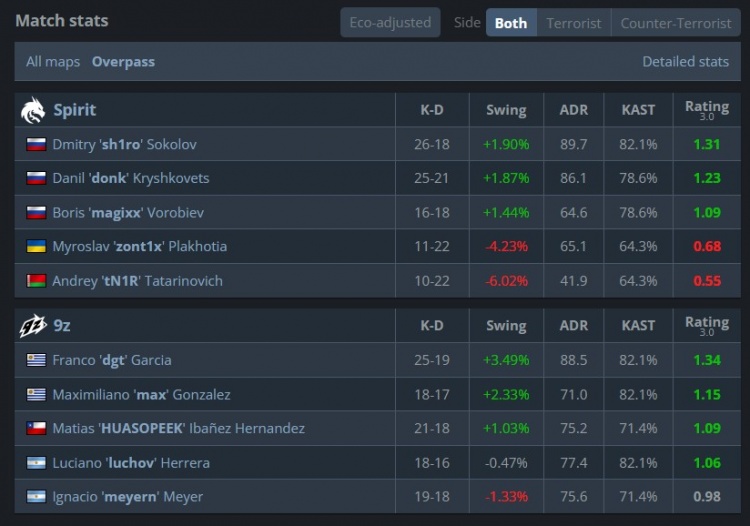750x526 pixels.
Task: Click HUASOPEEK's 21-18 K-D value
Action: click(x=432, y=428)
